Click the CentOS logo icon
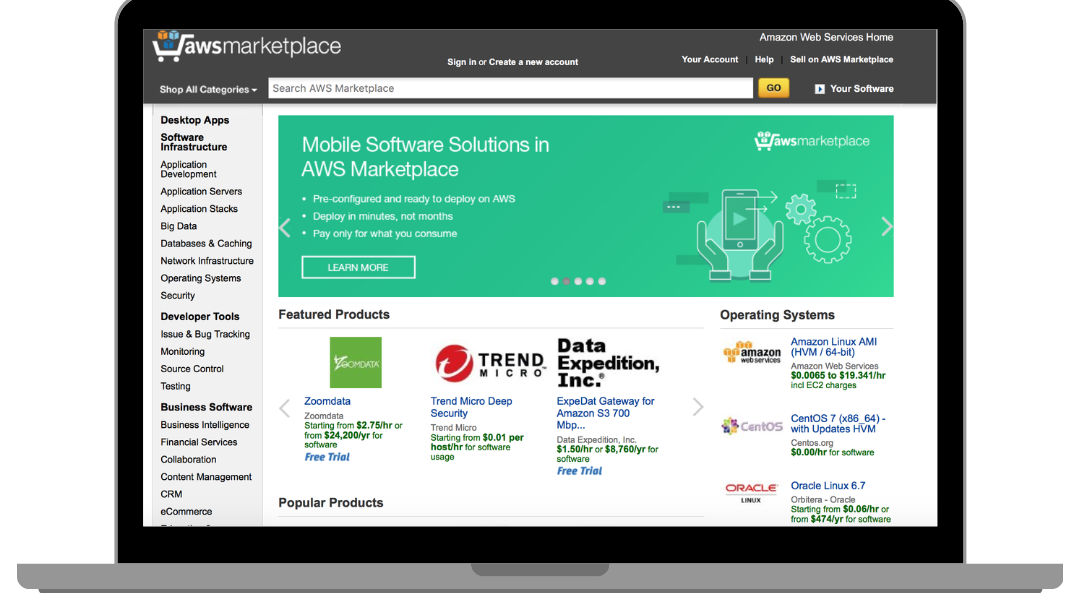The width and height of the screenshot is (1080, 600). click(752, 426)
